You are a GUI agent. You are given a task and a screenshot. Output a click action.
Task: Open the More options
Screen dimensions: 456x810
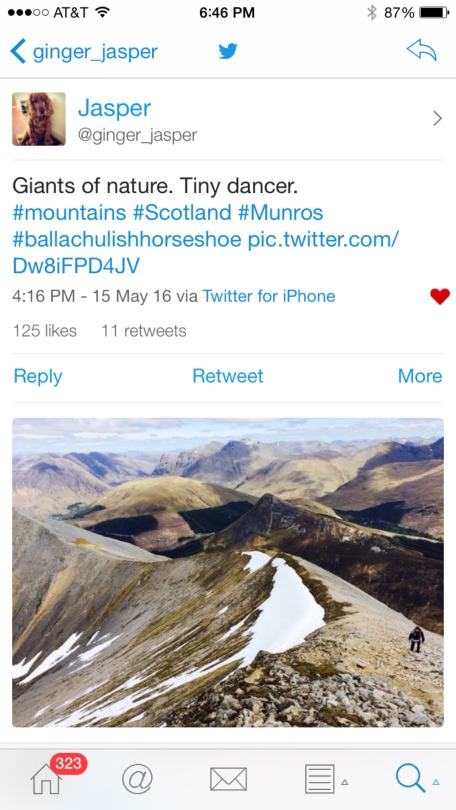(x=420, y=376)
